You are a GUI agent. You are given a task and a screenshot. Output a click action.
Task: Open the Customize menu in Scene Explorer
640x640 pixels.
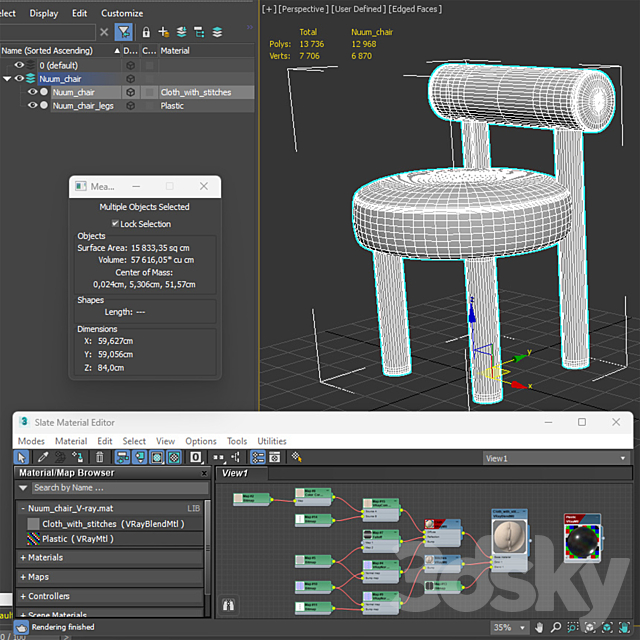pos(122,13)
